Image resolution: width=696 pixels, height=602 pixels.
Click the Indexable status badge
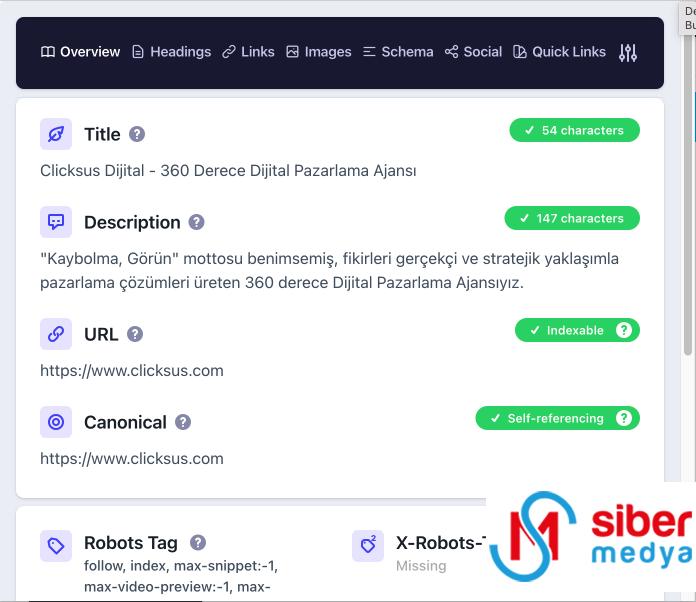coord(577,330)
